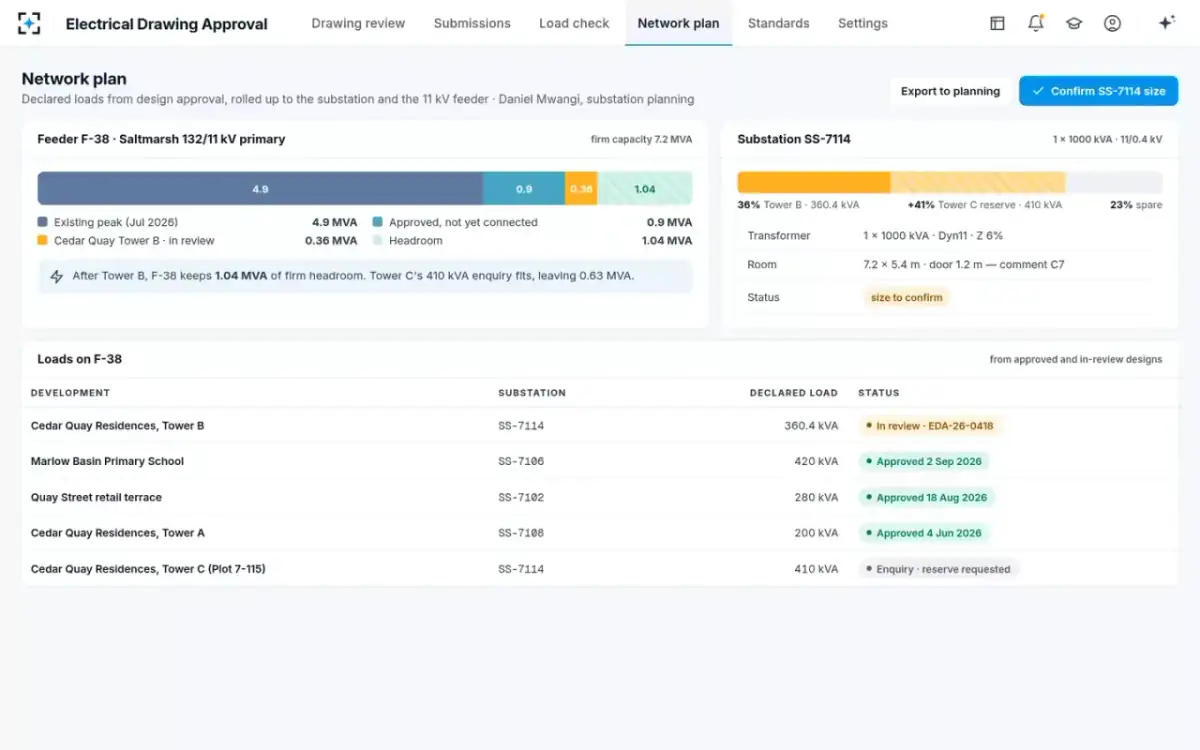
Task: Open the graduation cap learning icon
Action: 1074,23
